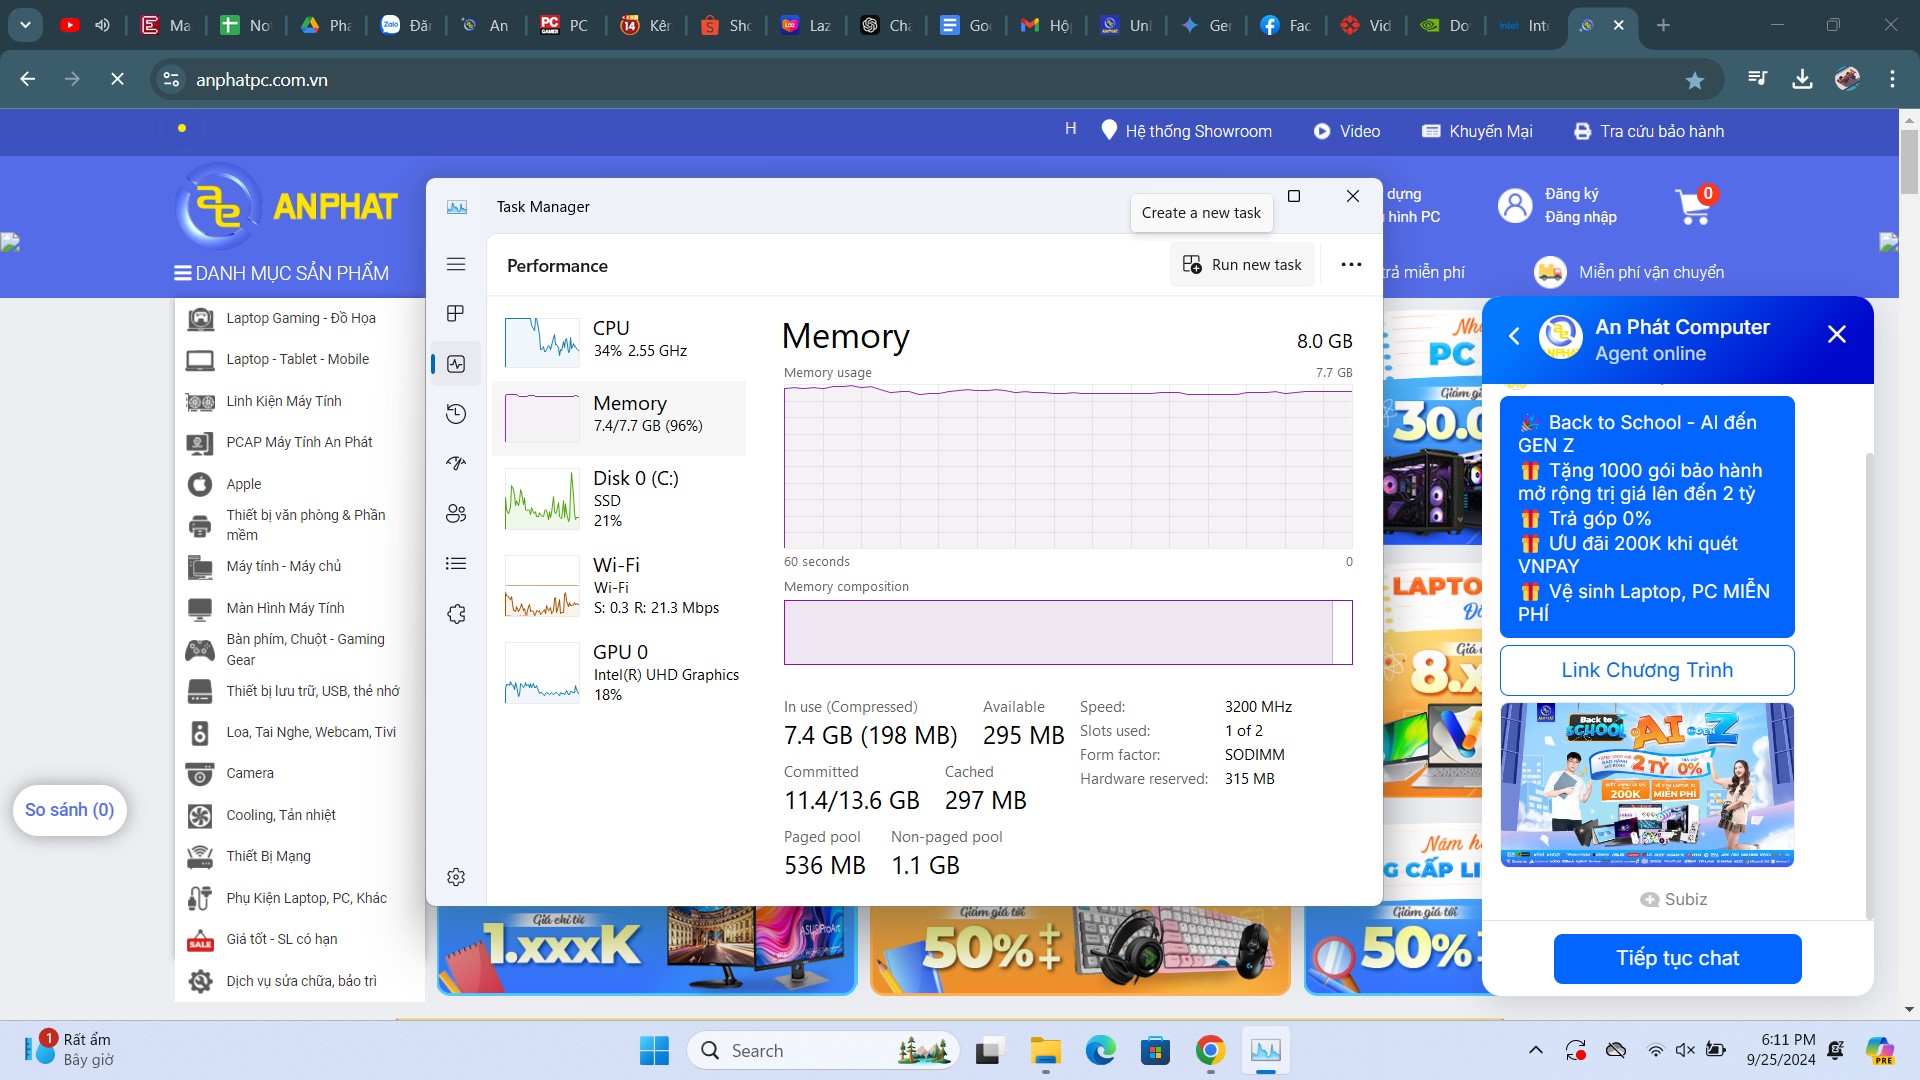Open Chrome three-dot menu
This screenshot has width=1920, height=1080.
(x=1892, y=79)
